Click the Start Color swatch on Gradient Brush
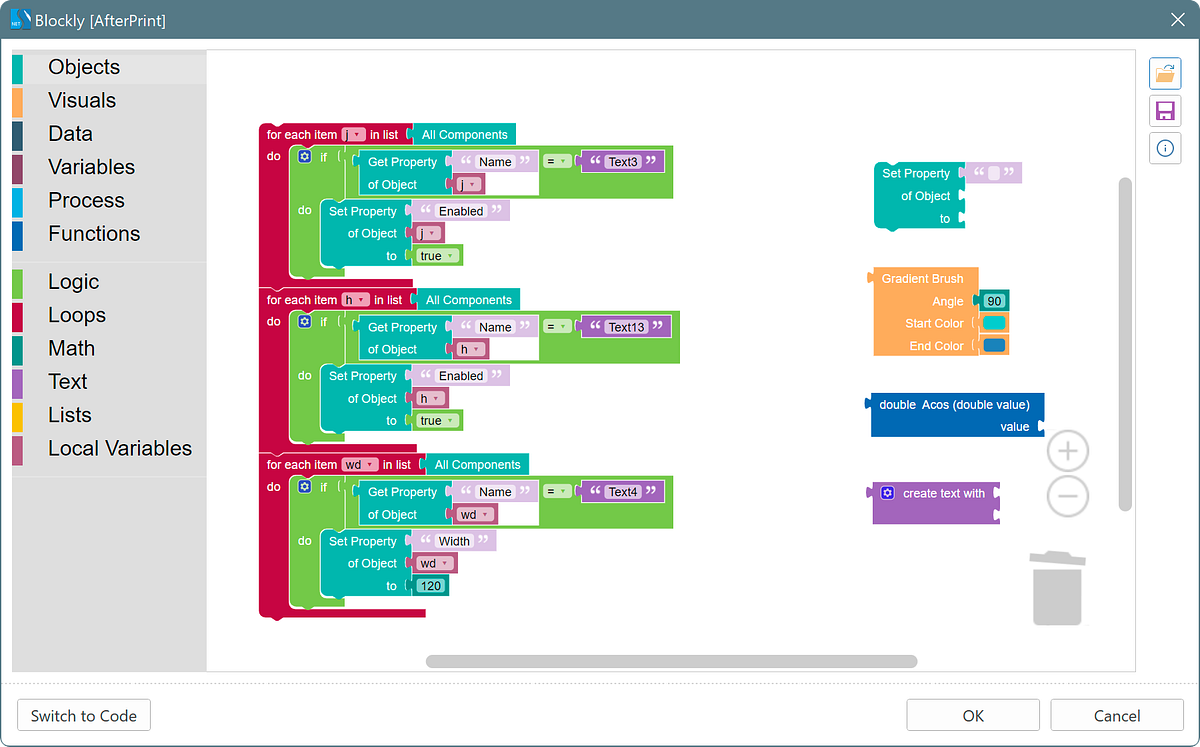The width and height of the screenshot is (1200, 747). [993, 323]
